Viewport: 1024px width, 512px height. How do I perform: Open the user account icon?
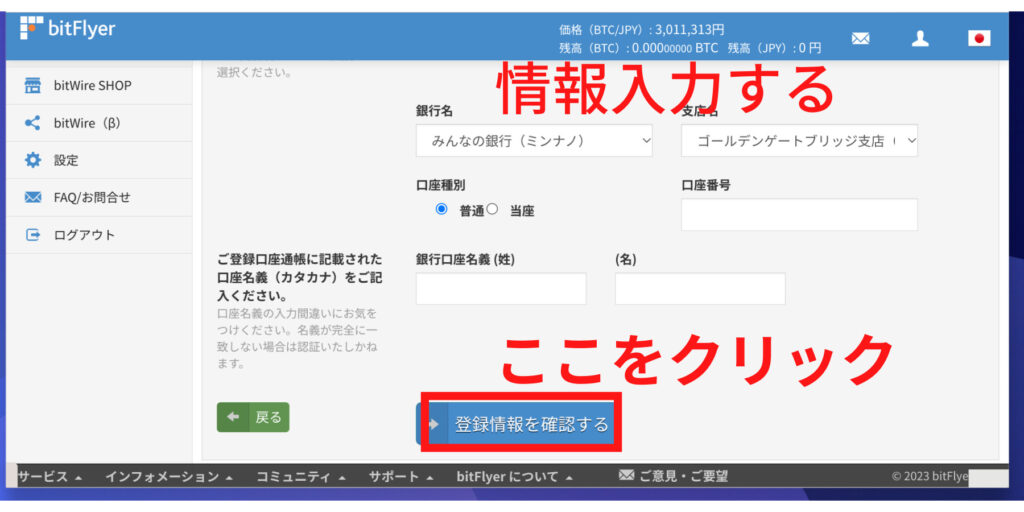920,39
